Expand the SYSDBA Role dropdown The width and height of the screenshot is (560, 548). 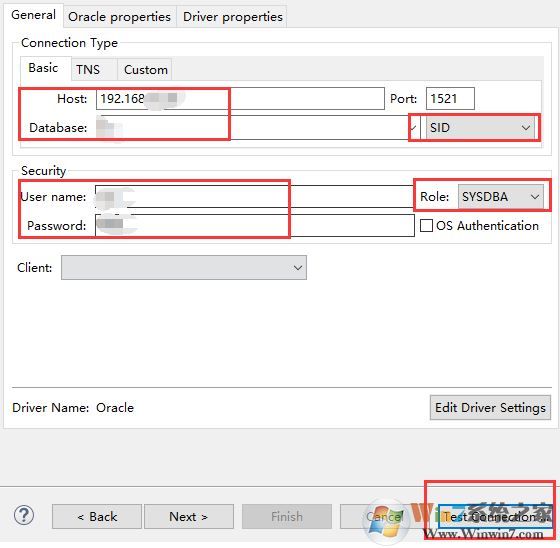pyautogui.click(x=501, y=196)
